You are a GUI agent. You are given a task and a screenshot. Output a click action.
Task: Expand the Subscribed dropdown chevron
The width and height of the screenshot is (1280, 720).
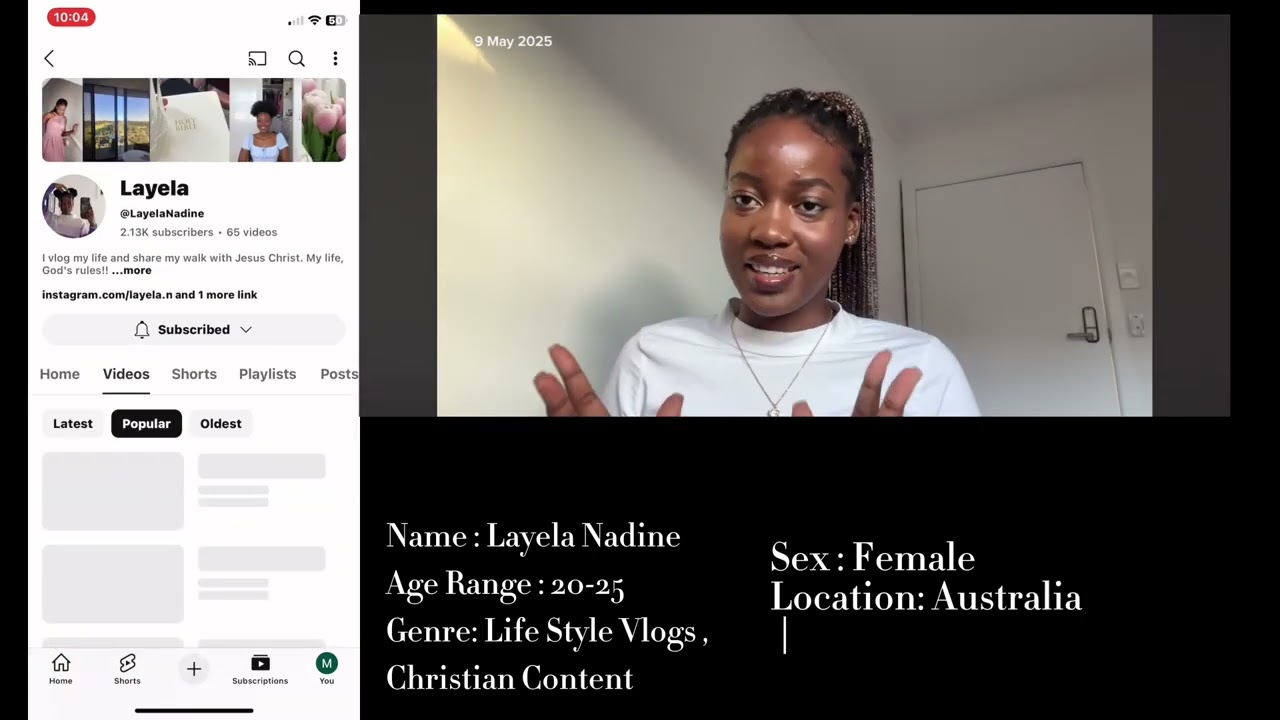246,329
